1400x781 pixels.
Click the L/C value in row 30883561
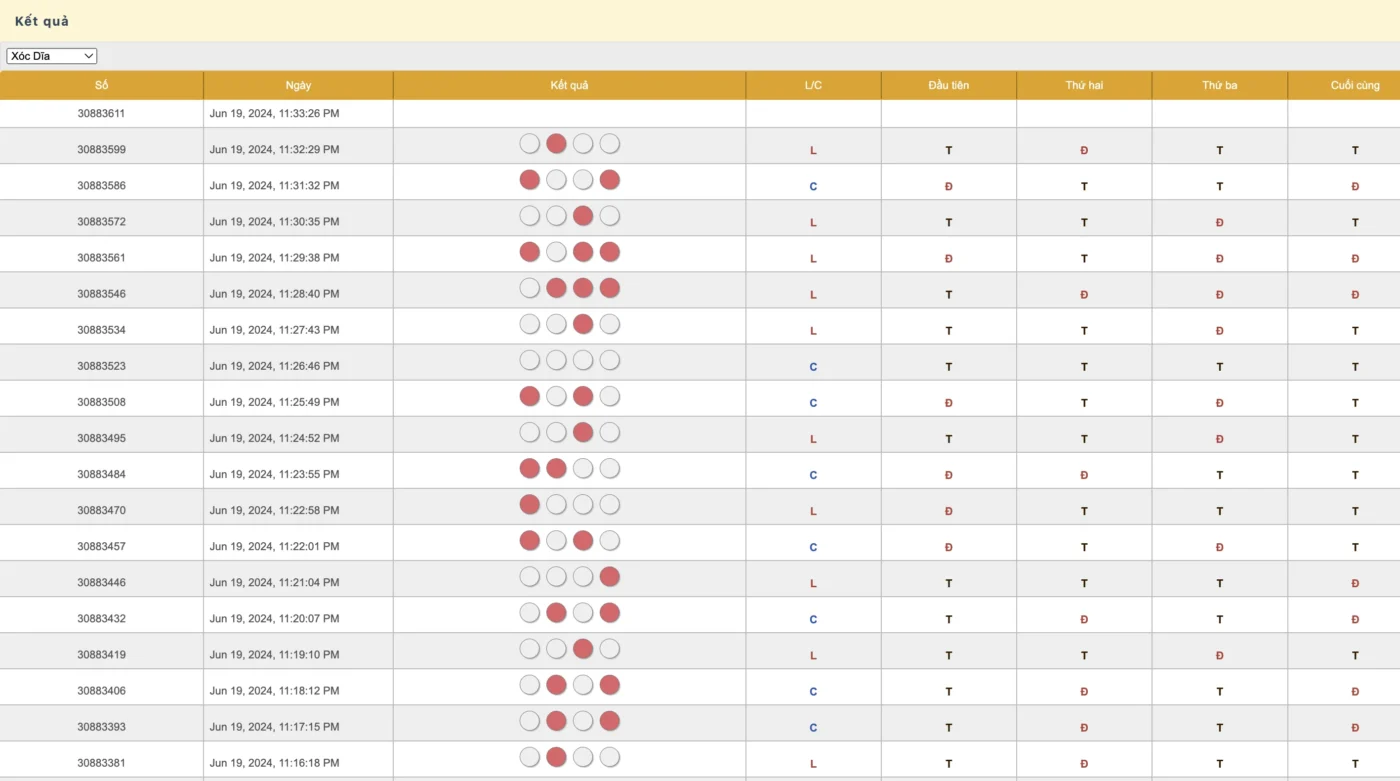pyautogui.click(x=813, y=259)
